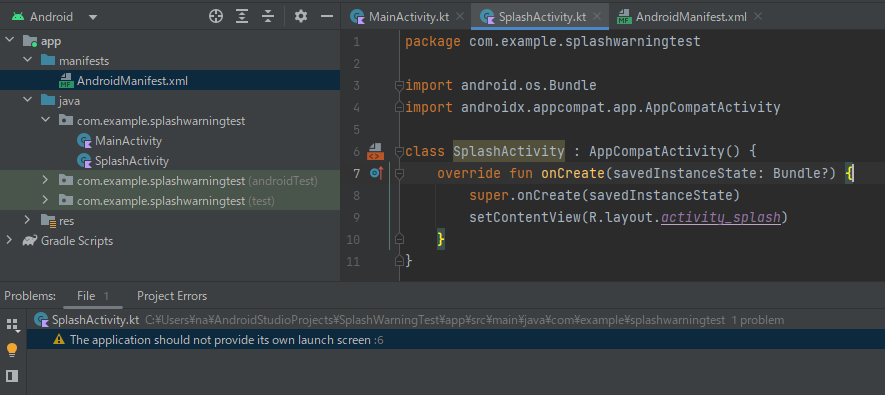885x395 pixels.
Task: Click the activity_splash layout reference
Action: point(721,217)
